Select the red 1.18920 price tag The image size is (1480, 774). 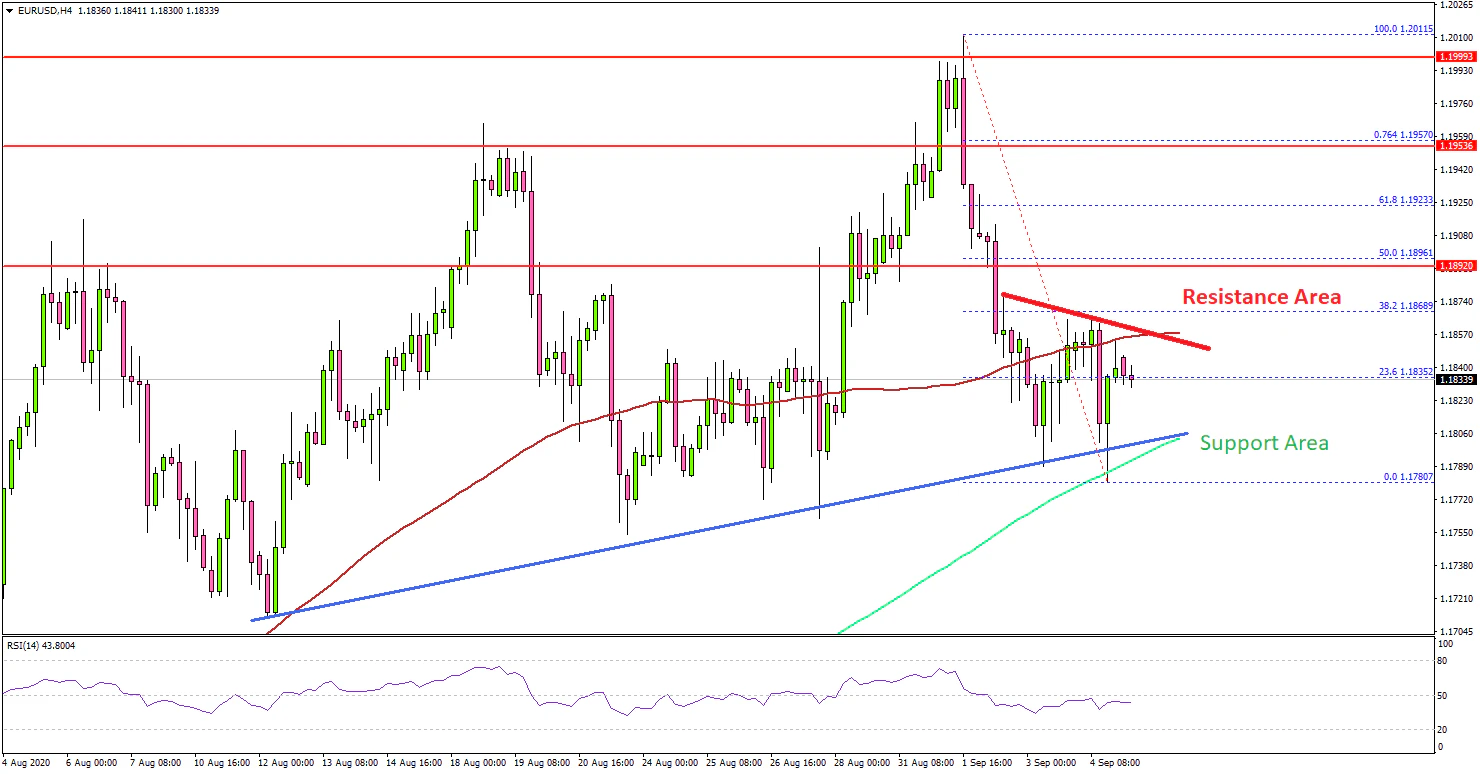(1456, 267)
